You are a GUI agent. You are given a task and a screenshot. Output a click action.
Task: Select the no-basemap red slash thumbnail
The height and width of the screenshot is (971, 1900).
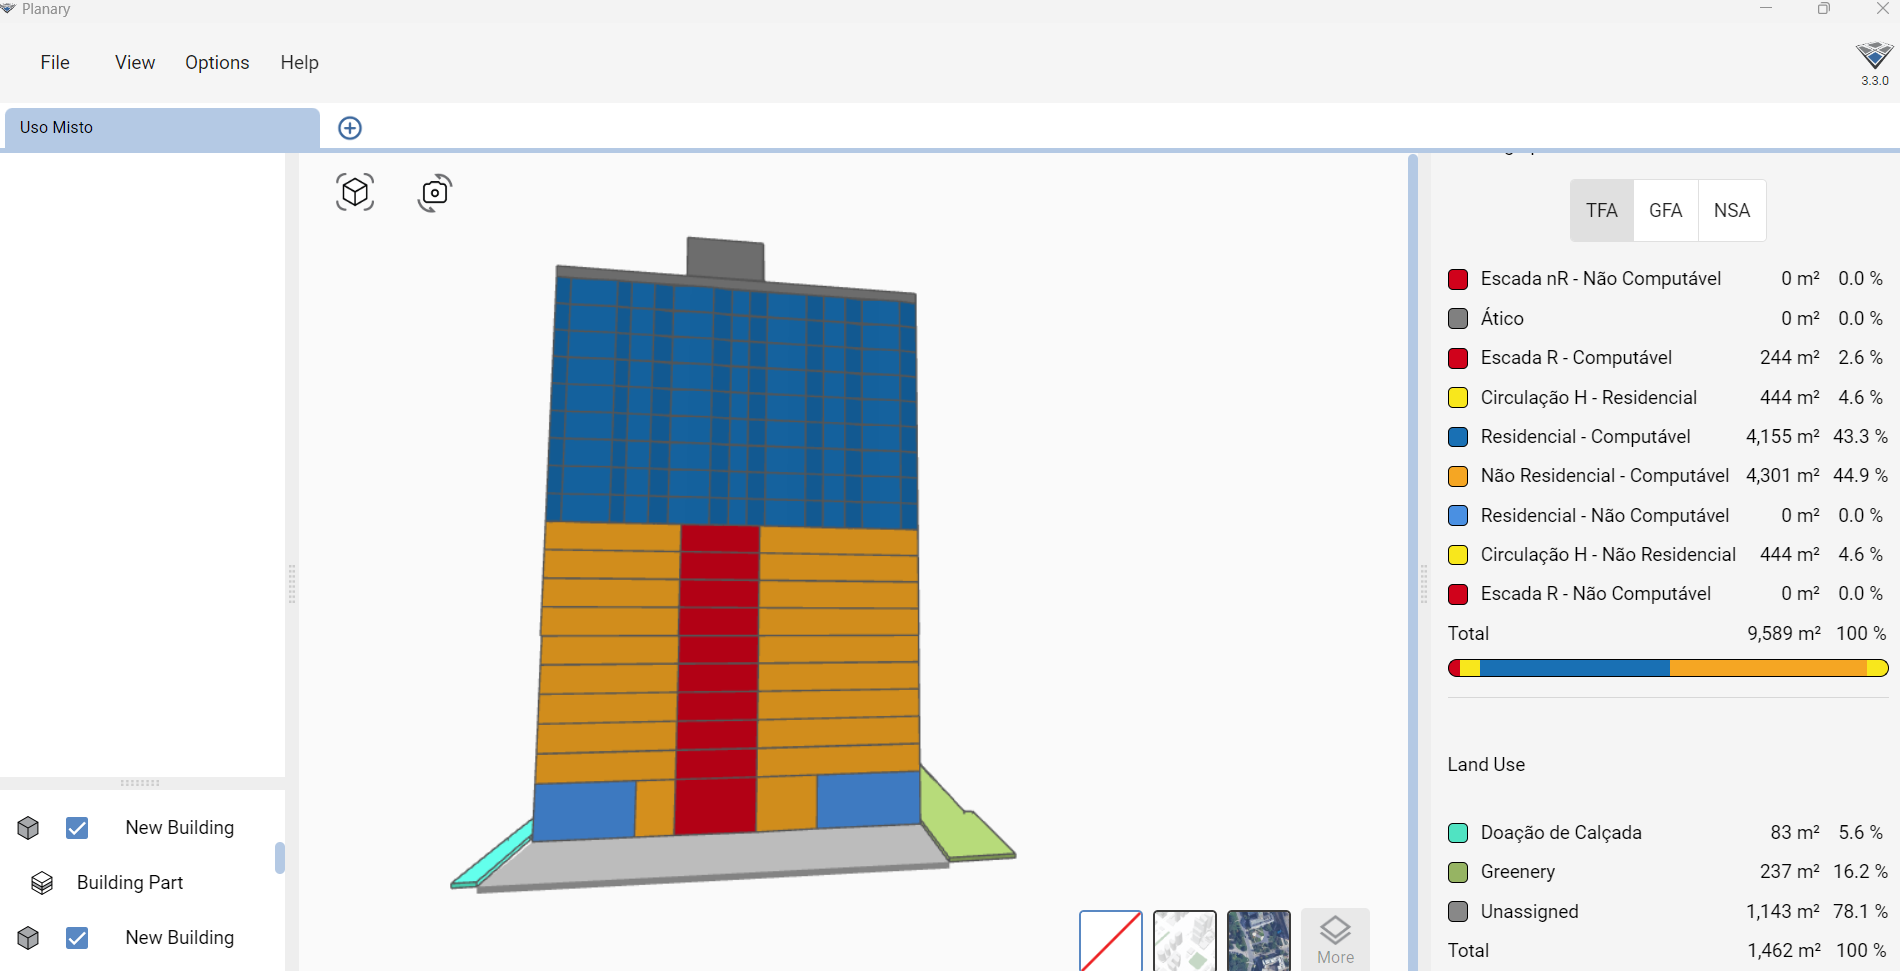[x=1111, y=941]
